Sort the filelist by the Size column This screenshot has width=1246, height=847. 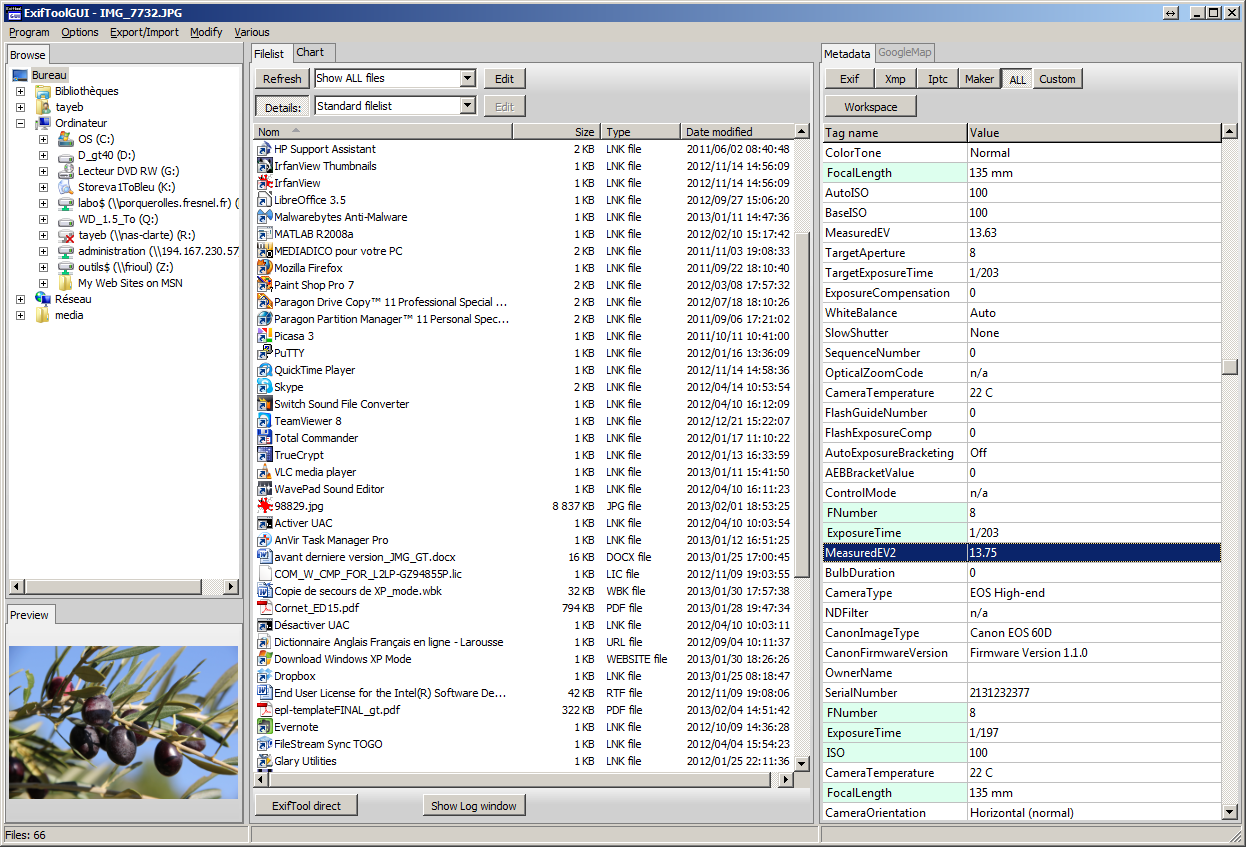coord(558,132)
